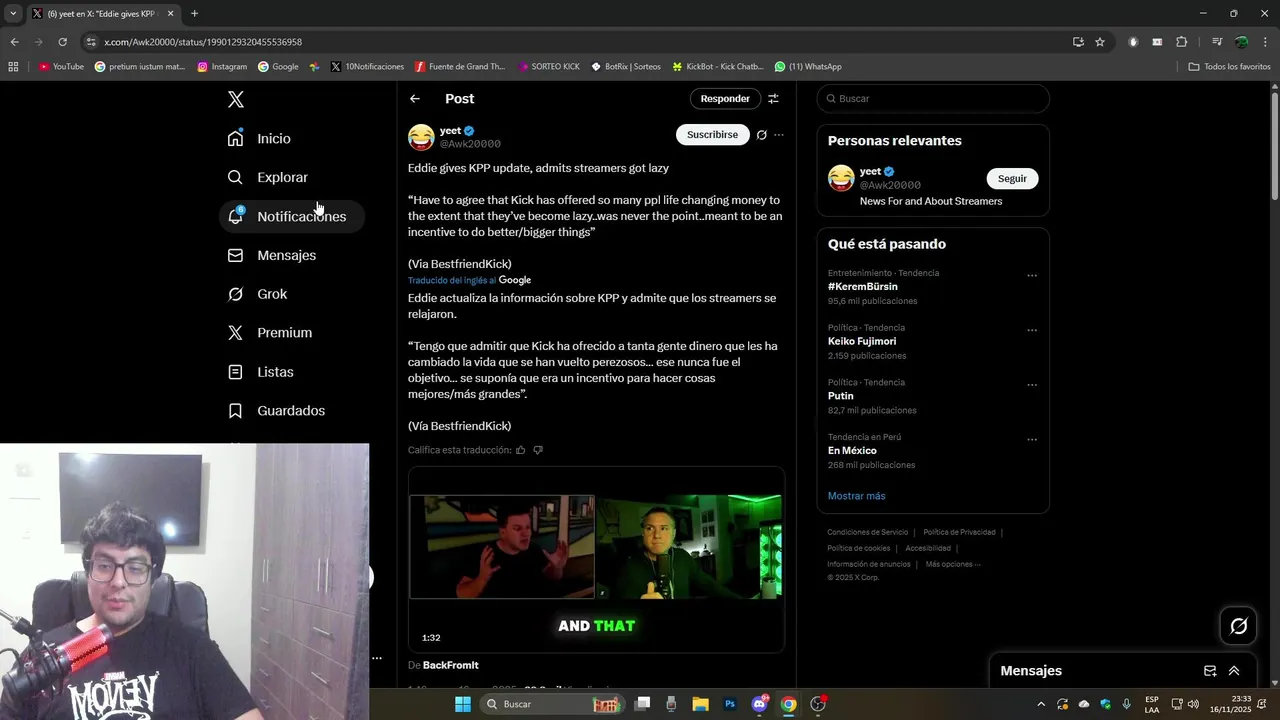Click the browser back arrow
1280x720 pixels.
click(x=14, y=42)
